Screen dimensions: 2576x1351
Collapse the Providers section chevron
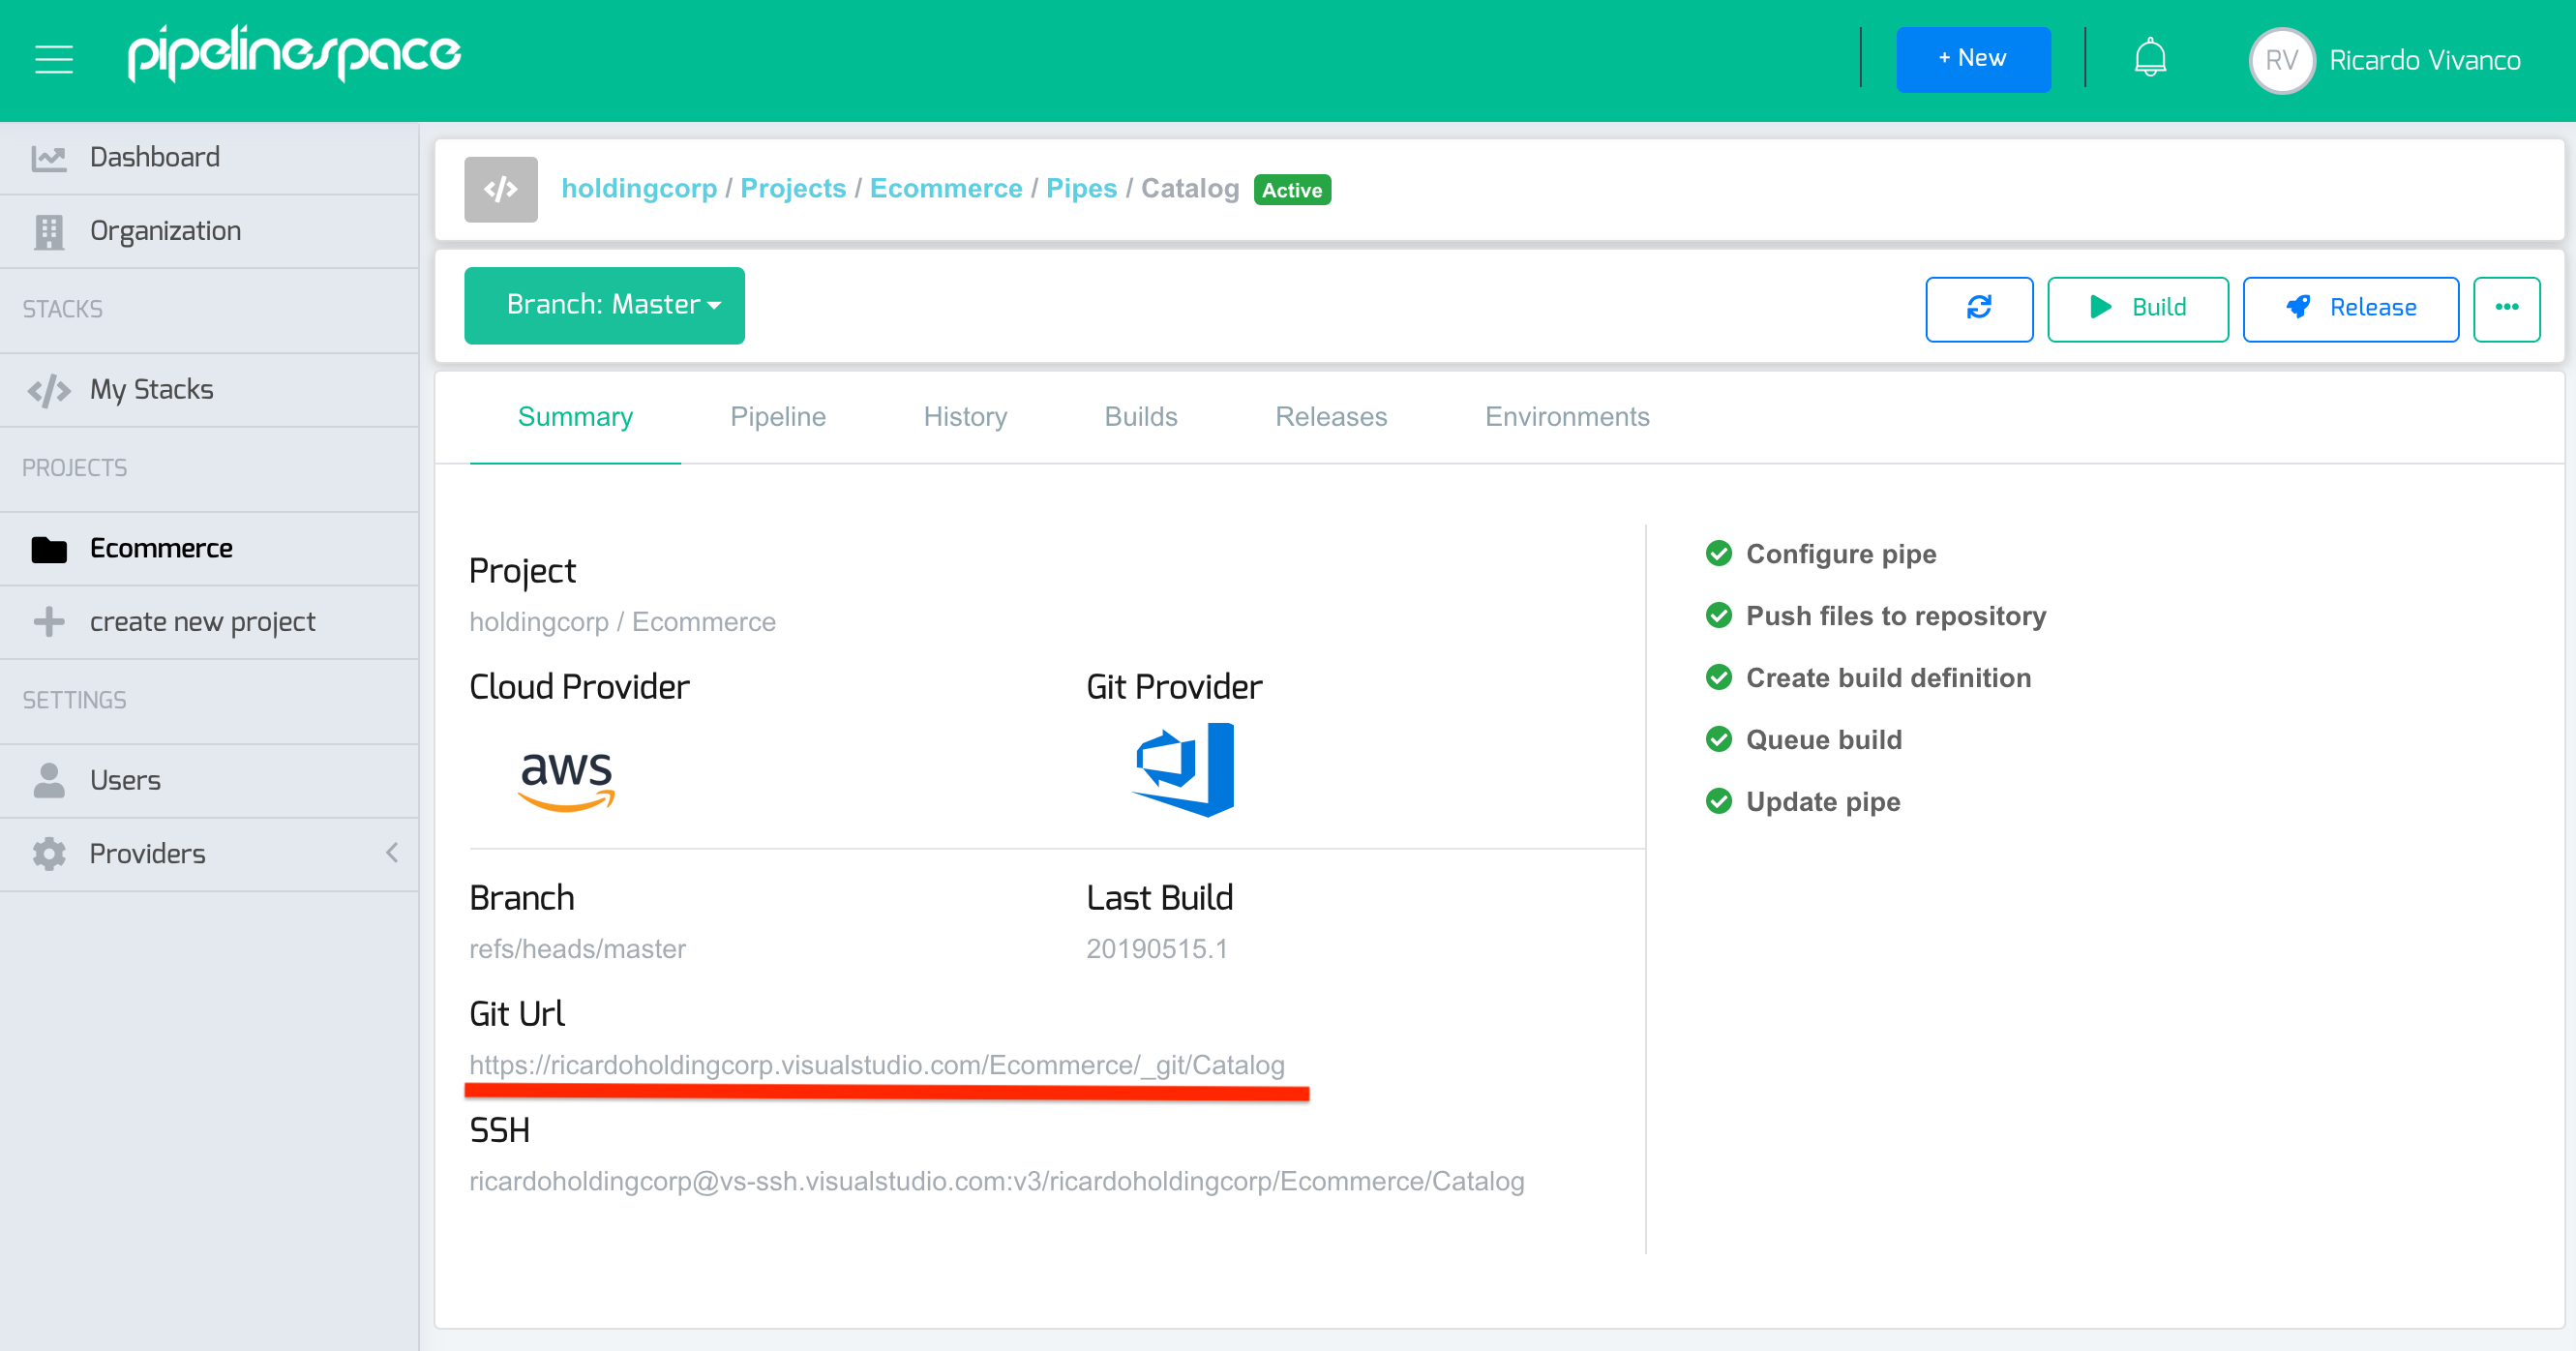pos(392,853)
